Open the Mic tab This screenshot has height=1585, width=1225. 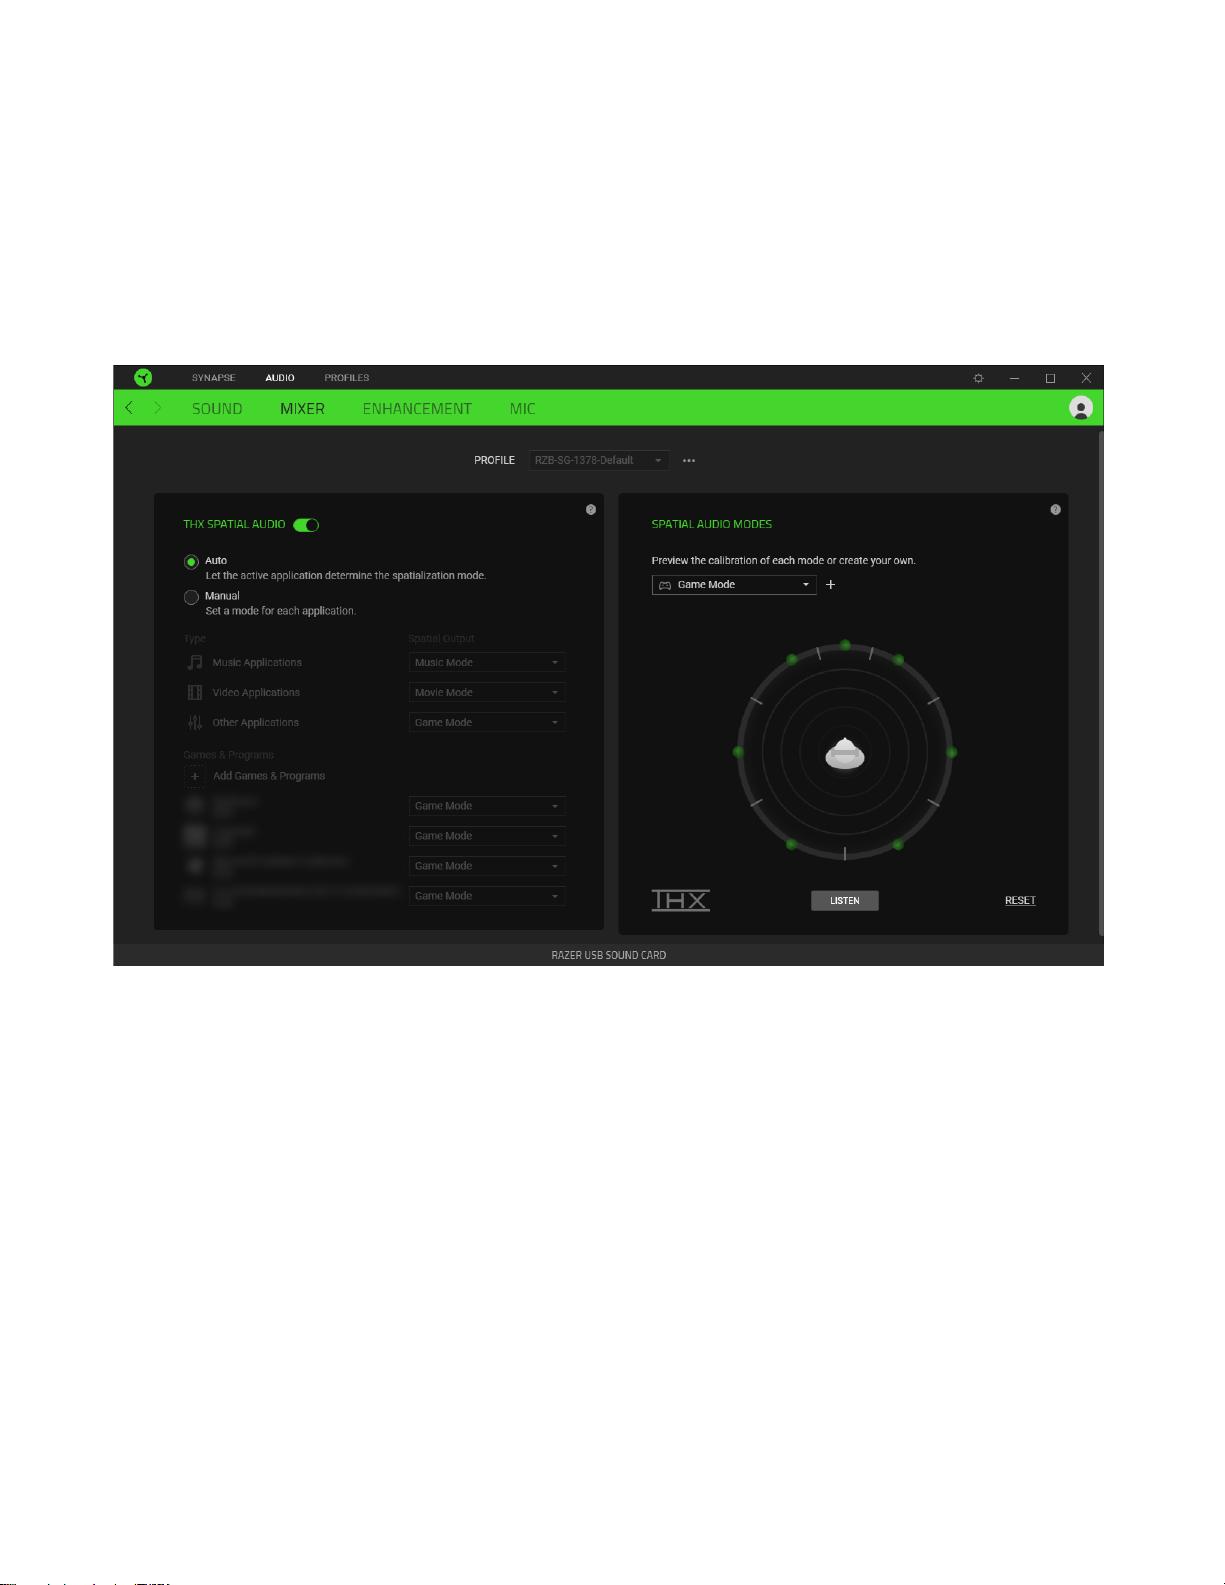click(x=522, y=409)
